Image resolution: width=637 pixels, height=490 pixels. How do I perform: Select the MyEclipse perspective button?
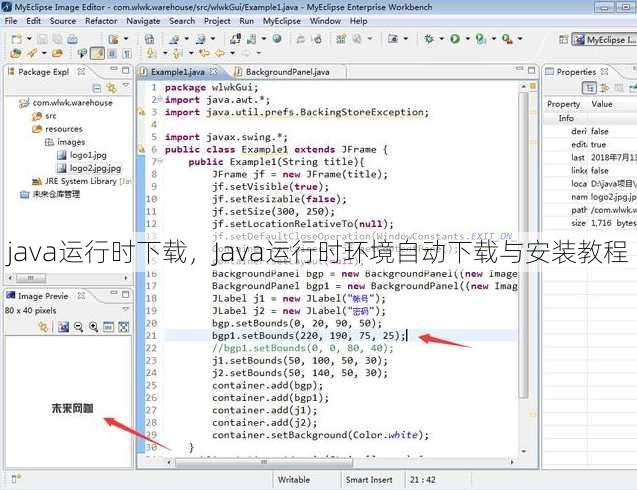point(604,40)
